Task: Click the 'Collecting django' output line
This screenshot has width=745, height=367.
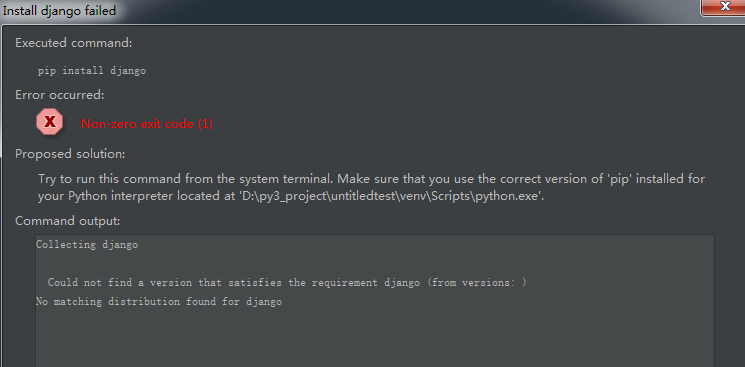Action: (87, 245)
